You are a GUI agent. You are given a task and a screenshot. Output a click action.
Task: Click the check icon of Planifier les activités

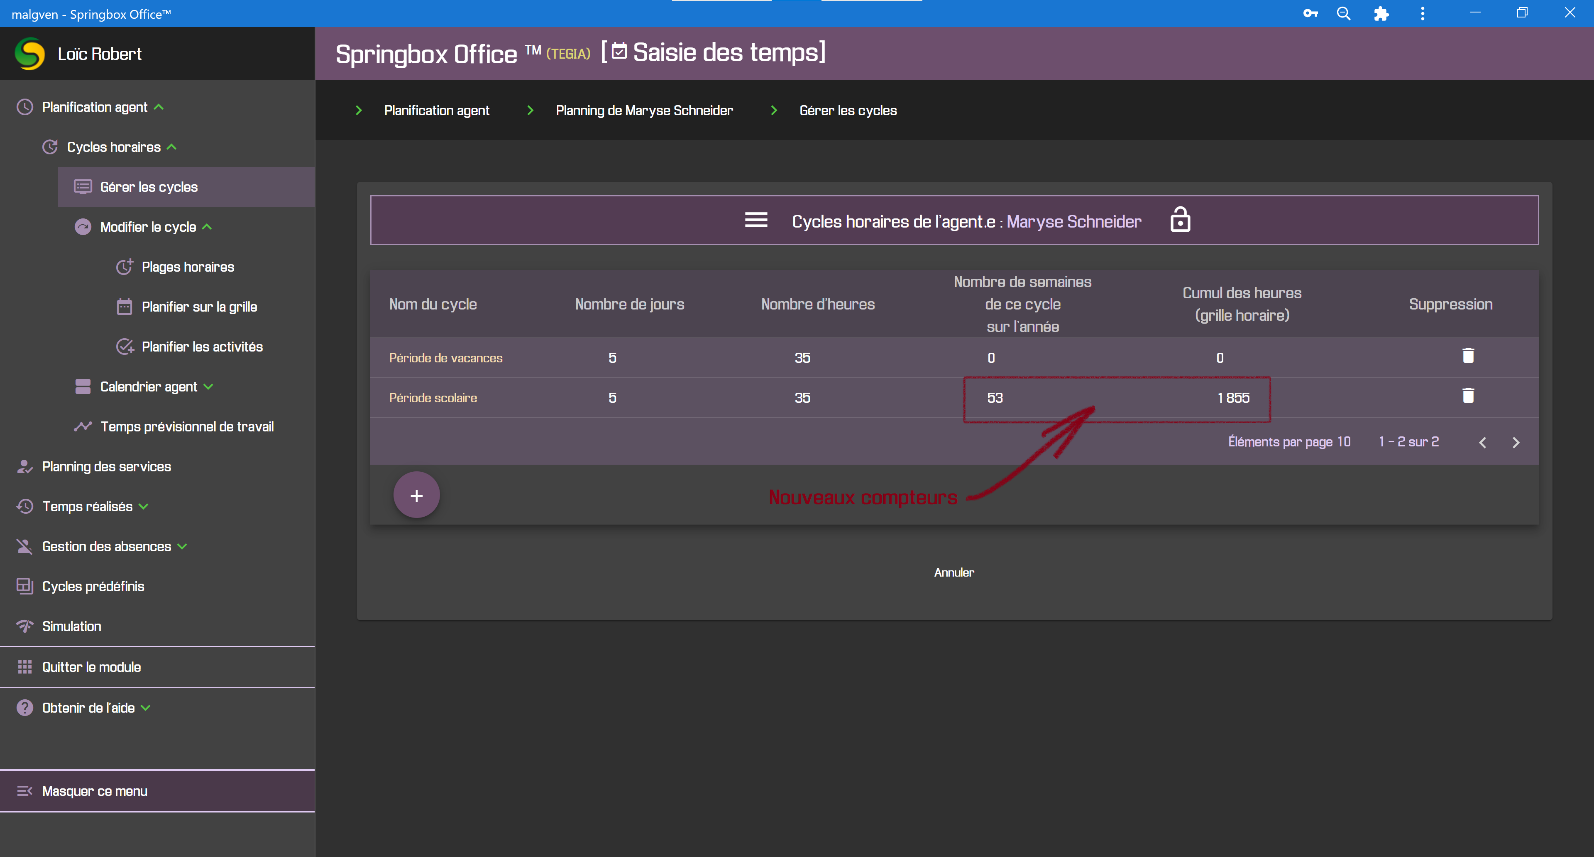pyautogui.click(x=125, y=347)
